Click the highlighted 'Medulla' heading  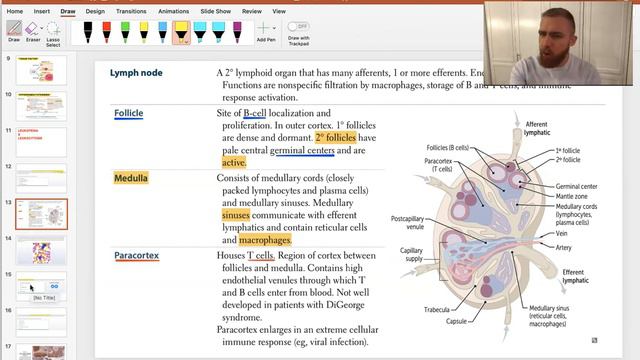131,178
